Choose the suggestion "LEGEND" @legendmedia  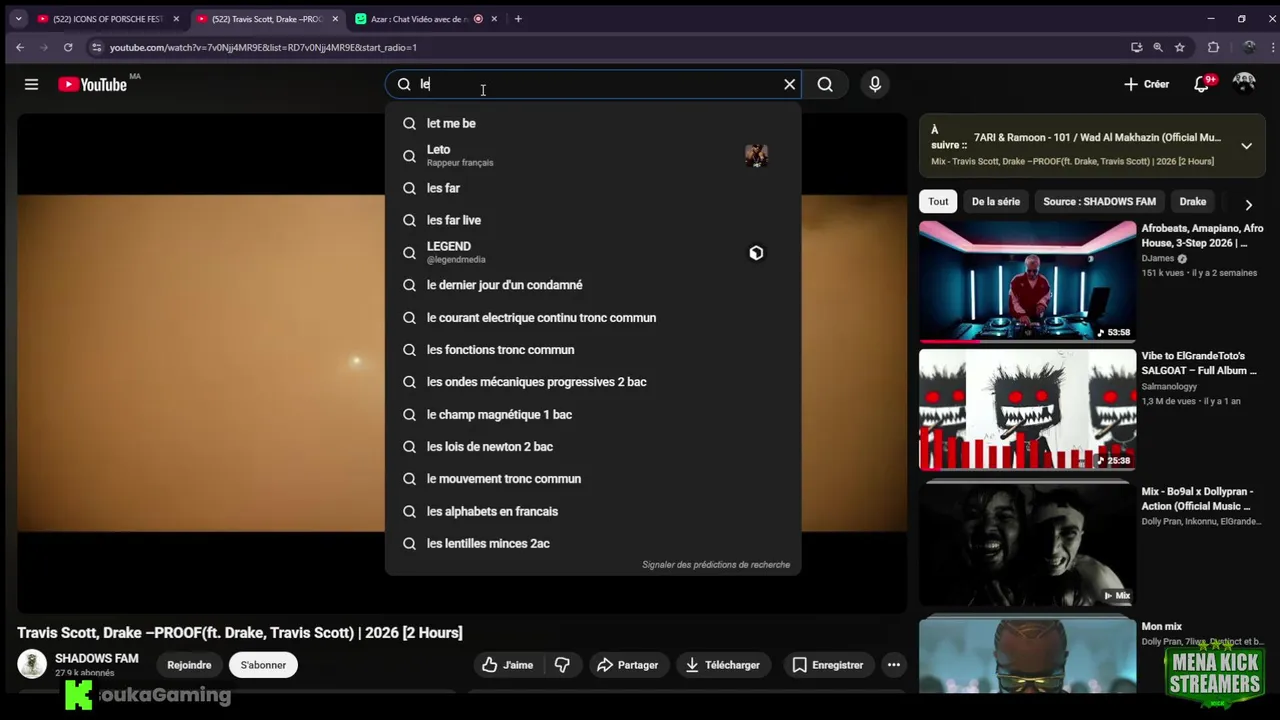[x=593, y=252]
